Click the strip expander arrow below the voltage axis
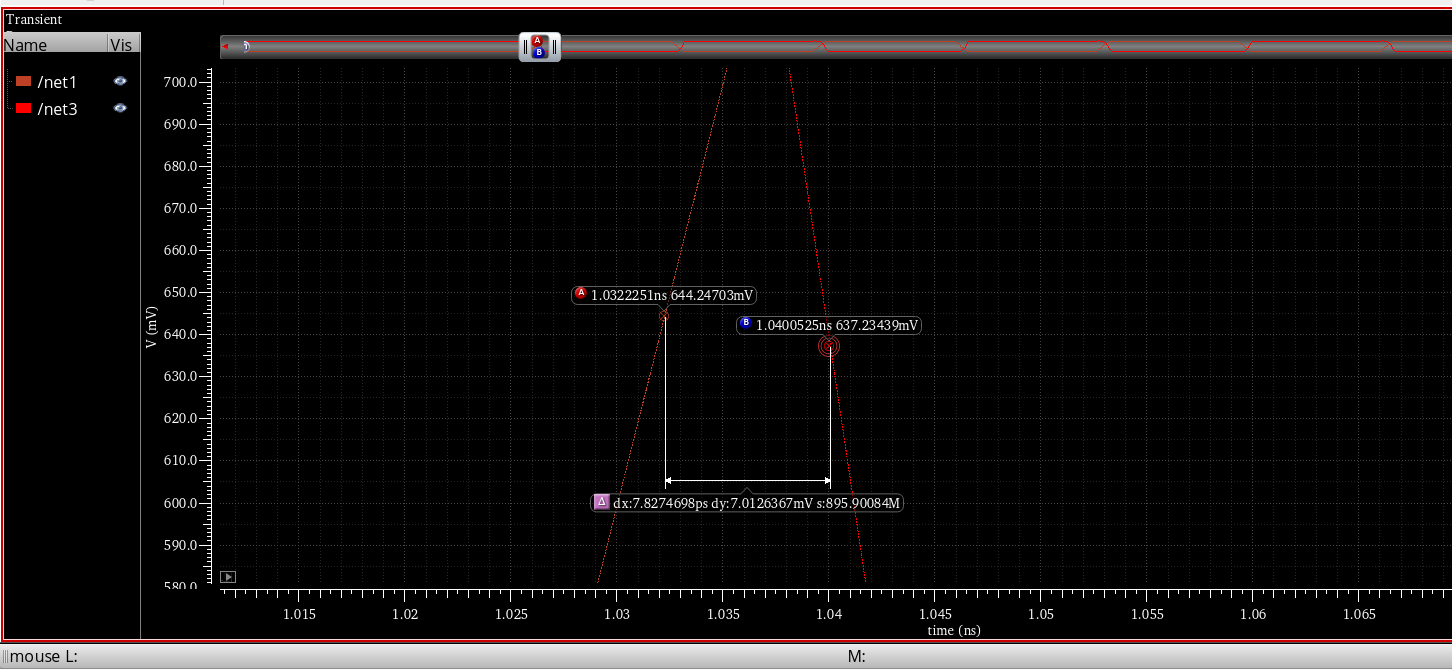The width and height of the screenshot is (1452, 670). 228,576
